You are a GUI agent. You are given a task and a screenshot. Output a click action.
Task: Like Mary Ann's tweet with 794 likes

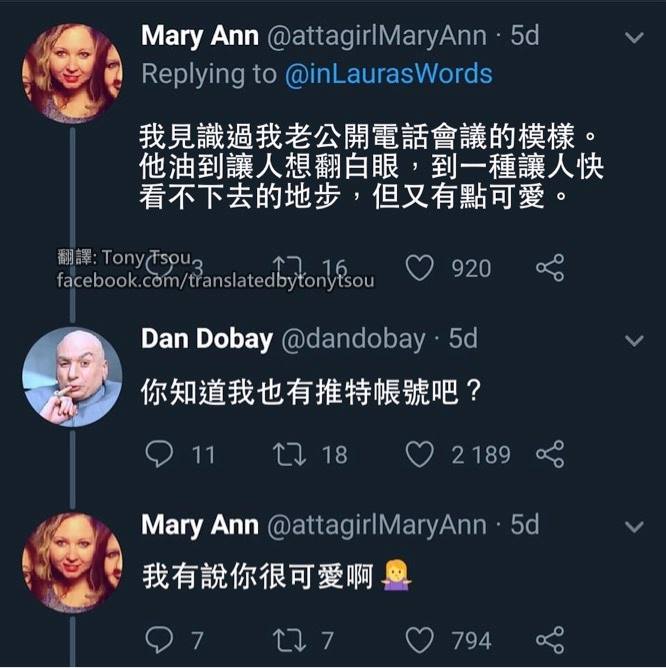(419, 640)
